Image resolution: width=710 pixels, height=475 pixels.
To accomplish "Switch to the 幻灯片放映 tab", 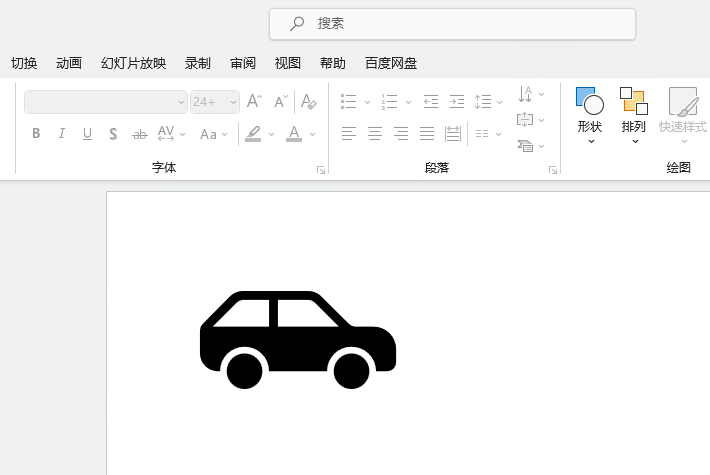I will [134, 63].
